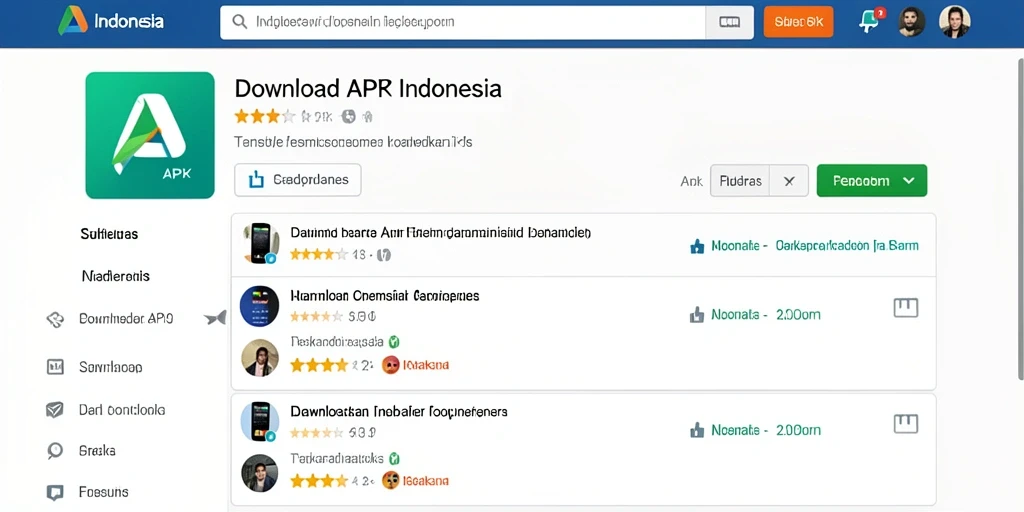The width and height of the screenshot is (1024, 512).
Task: Click the orange header button
Action: (798, 22)
